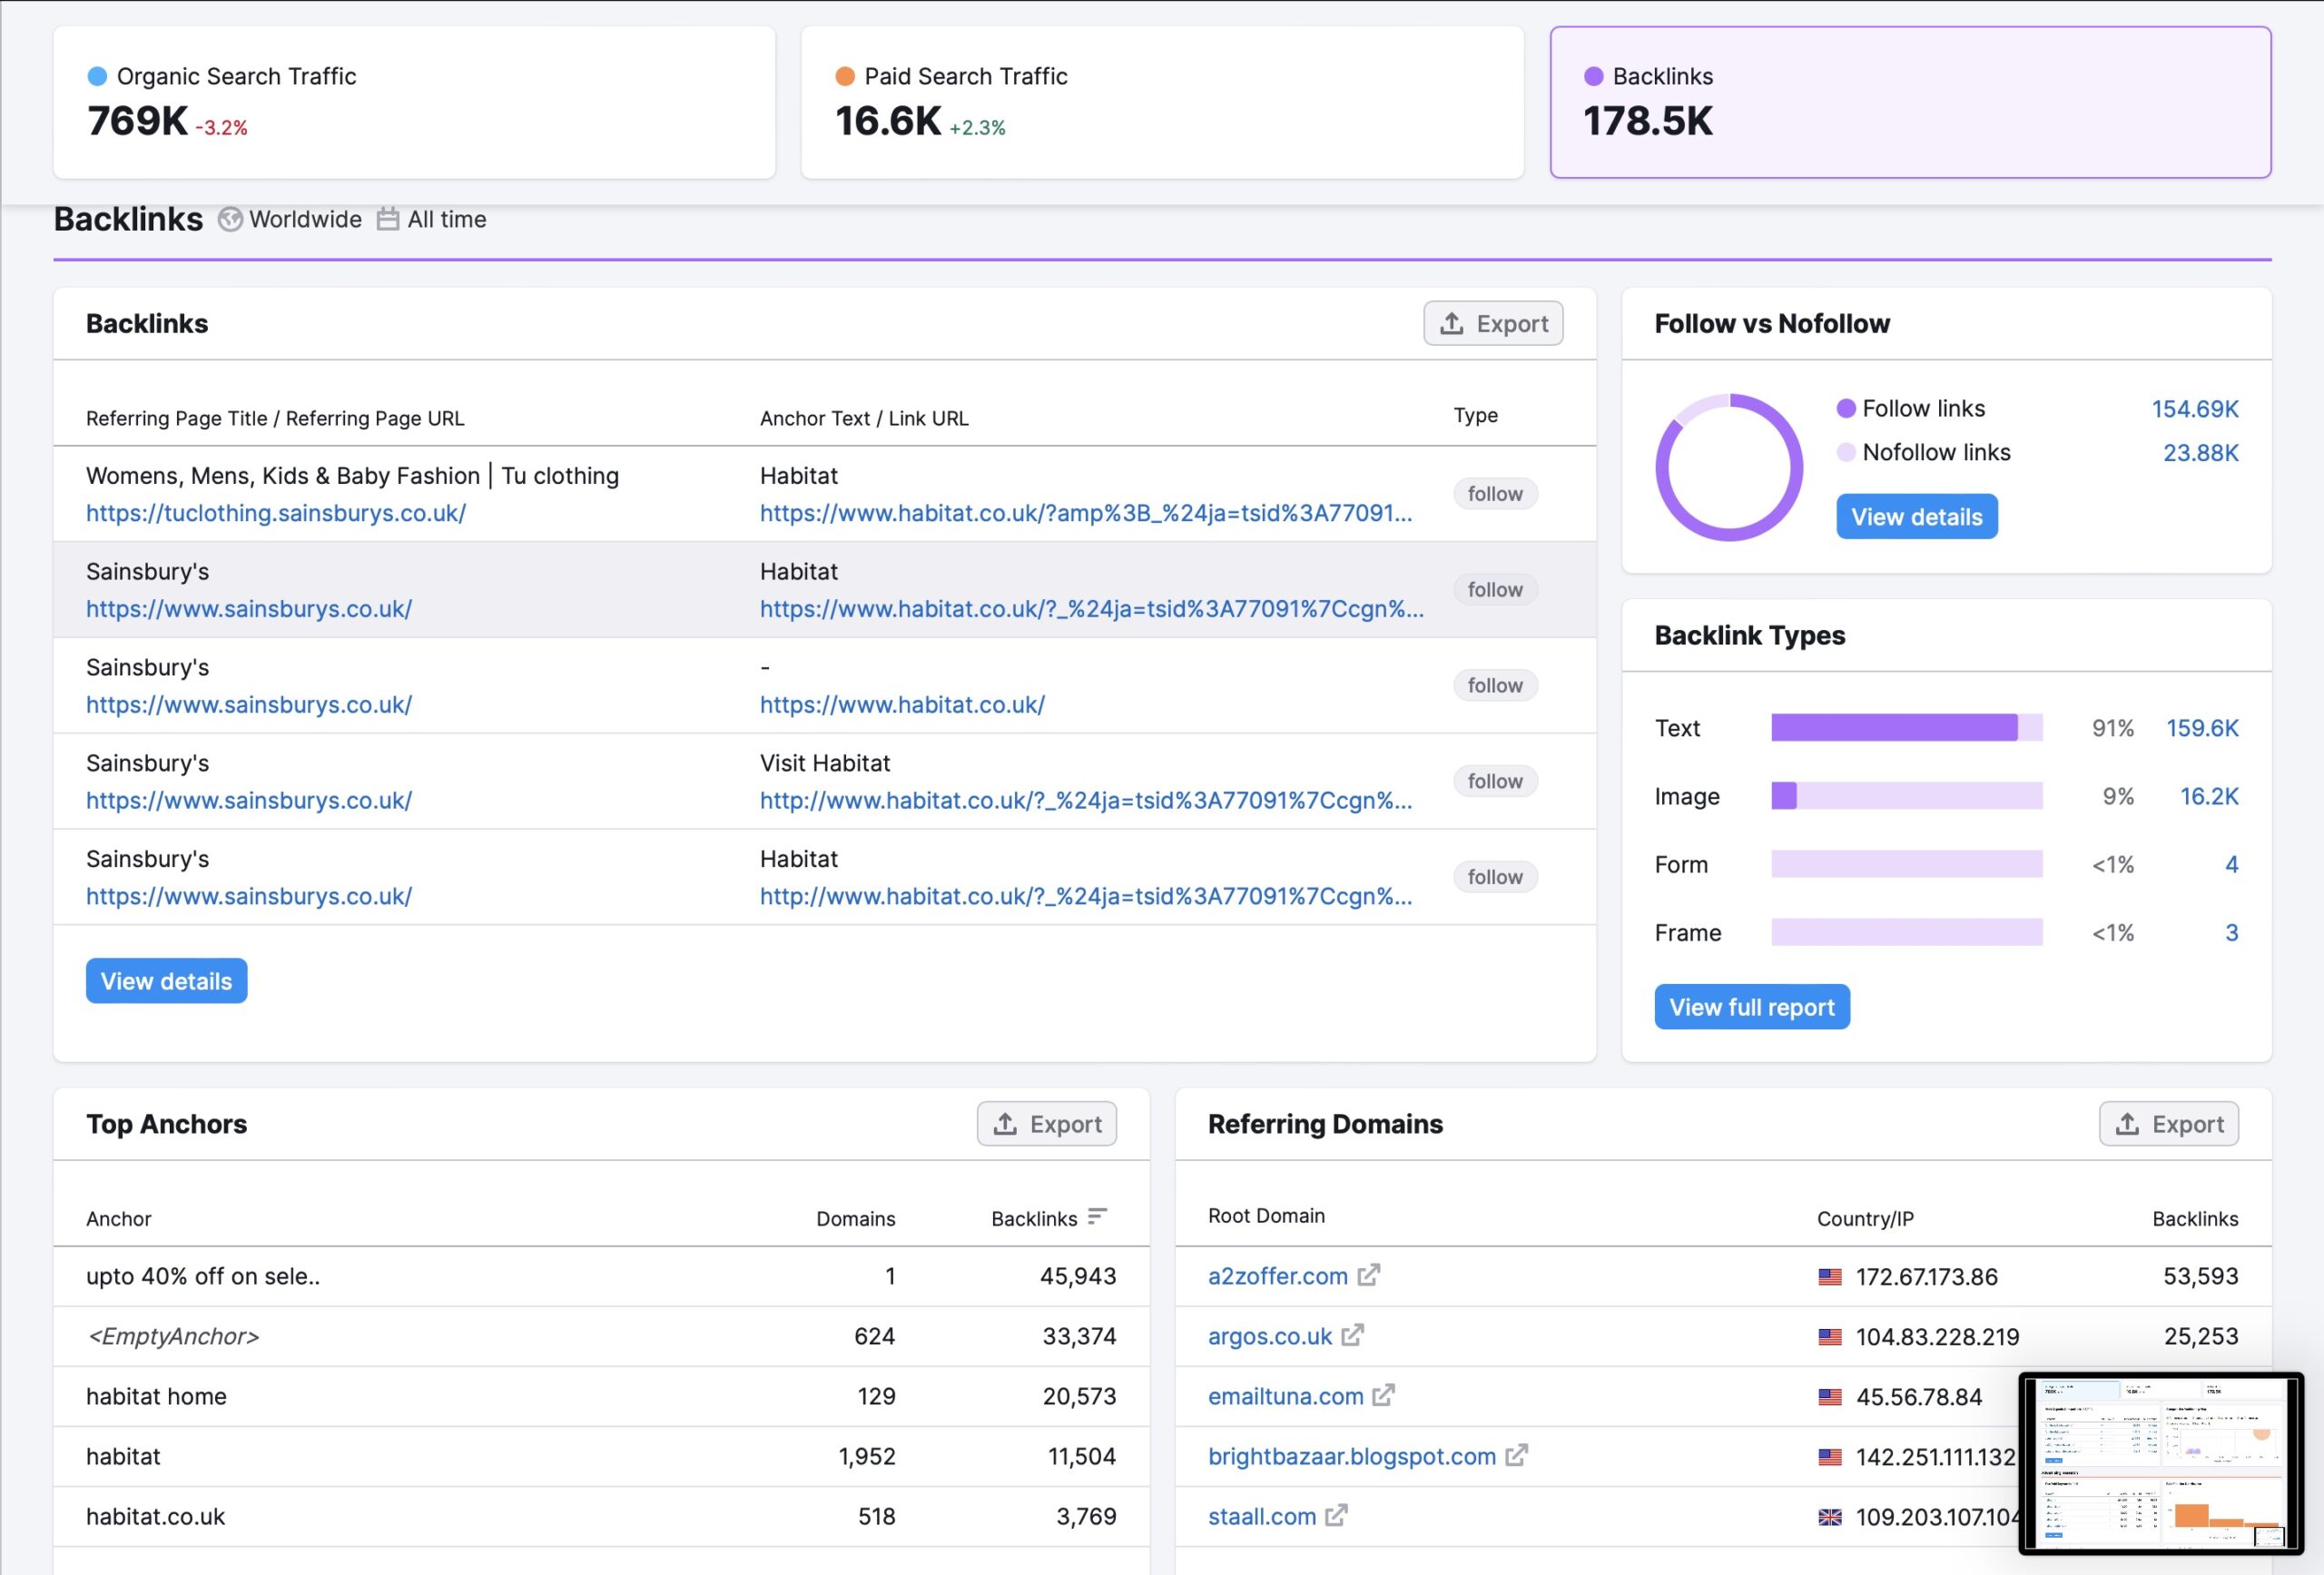
Task: Click the 104.83.228.219 IP address
Action: pos(1937,1337)
